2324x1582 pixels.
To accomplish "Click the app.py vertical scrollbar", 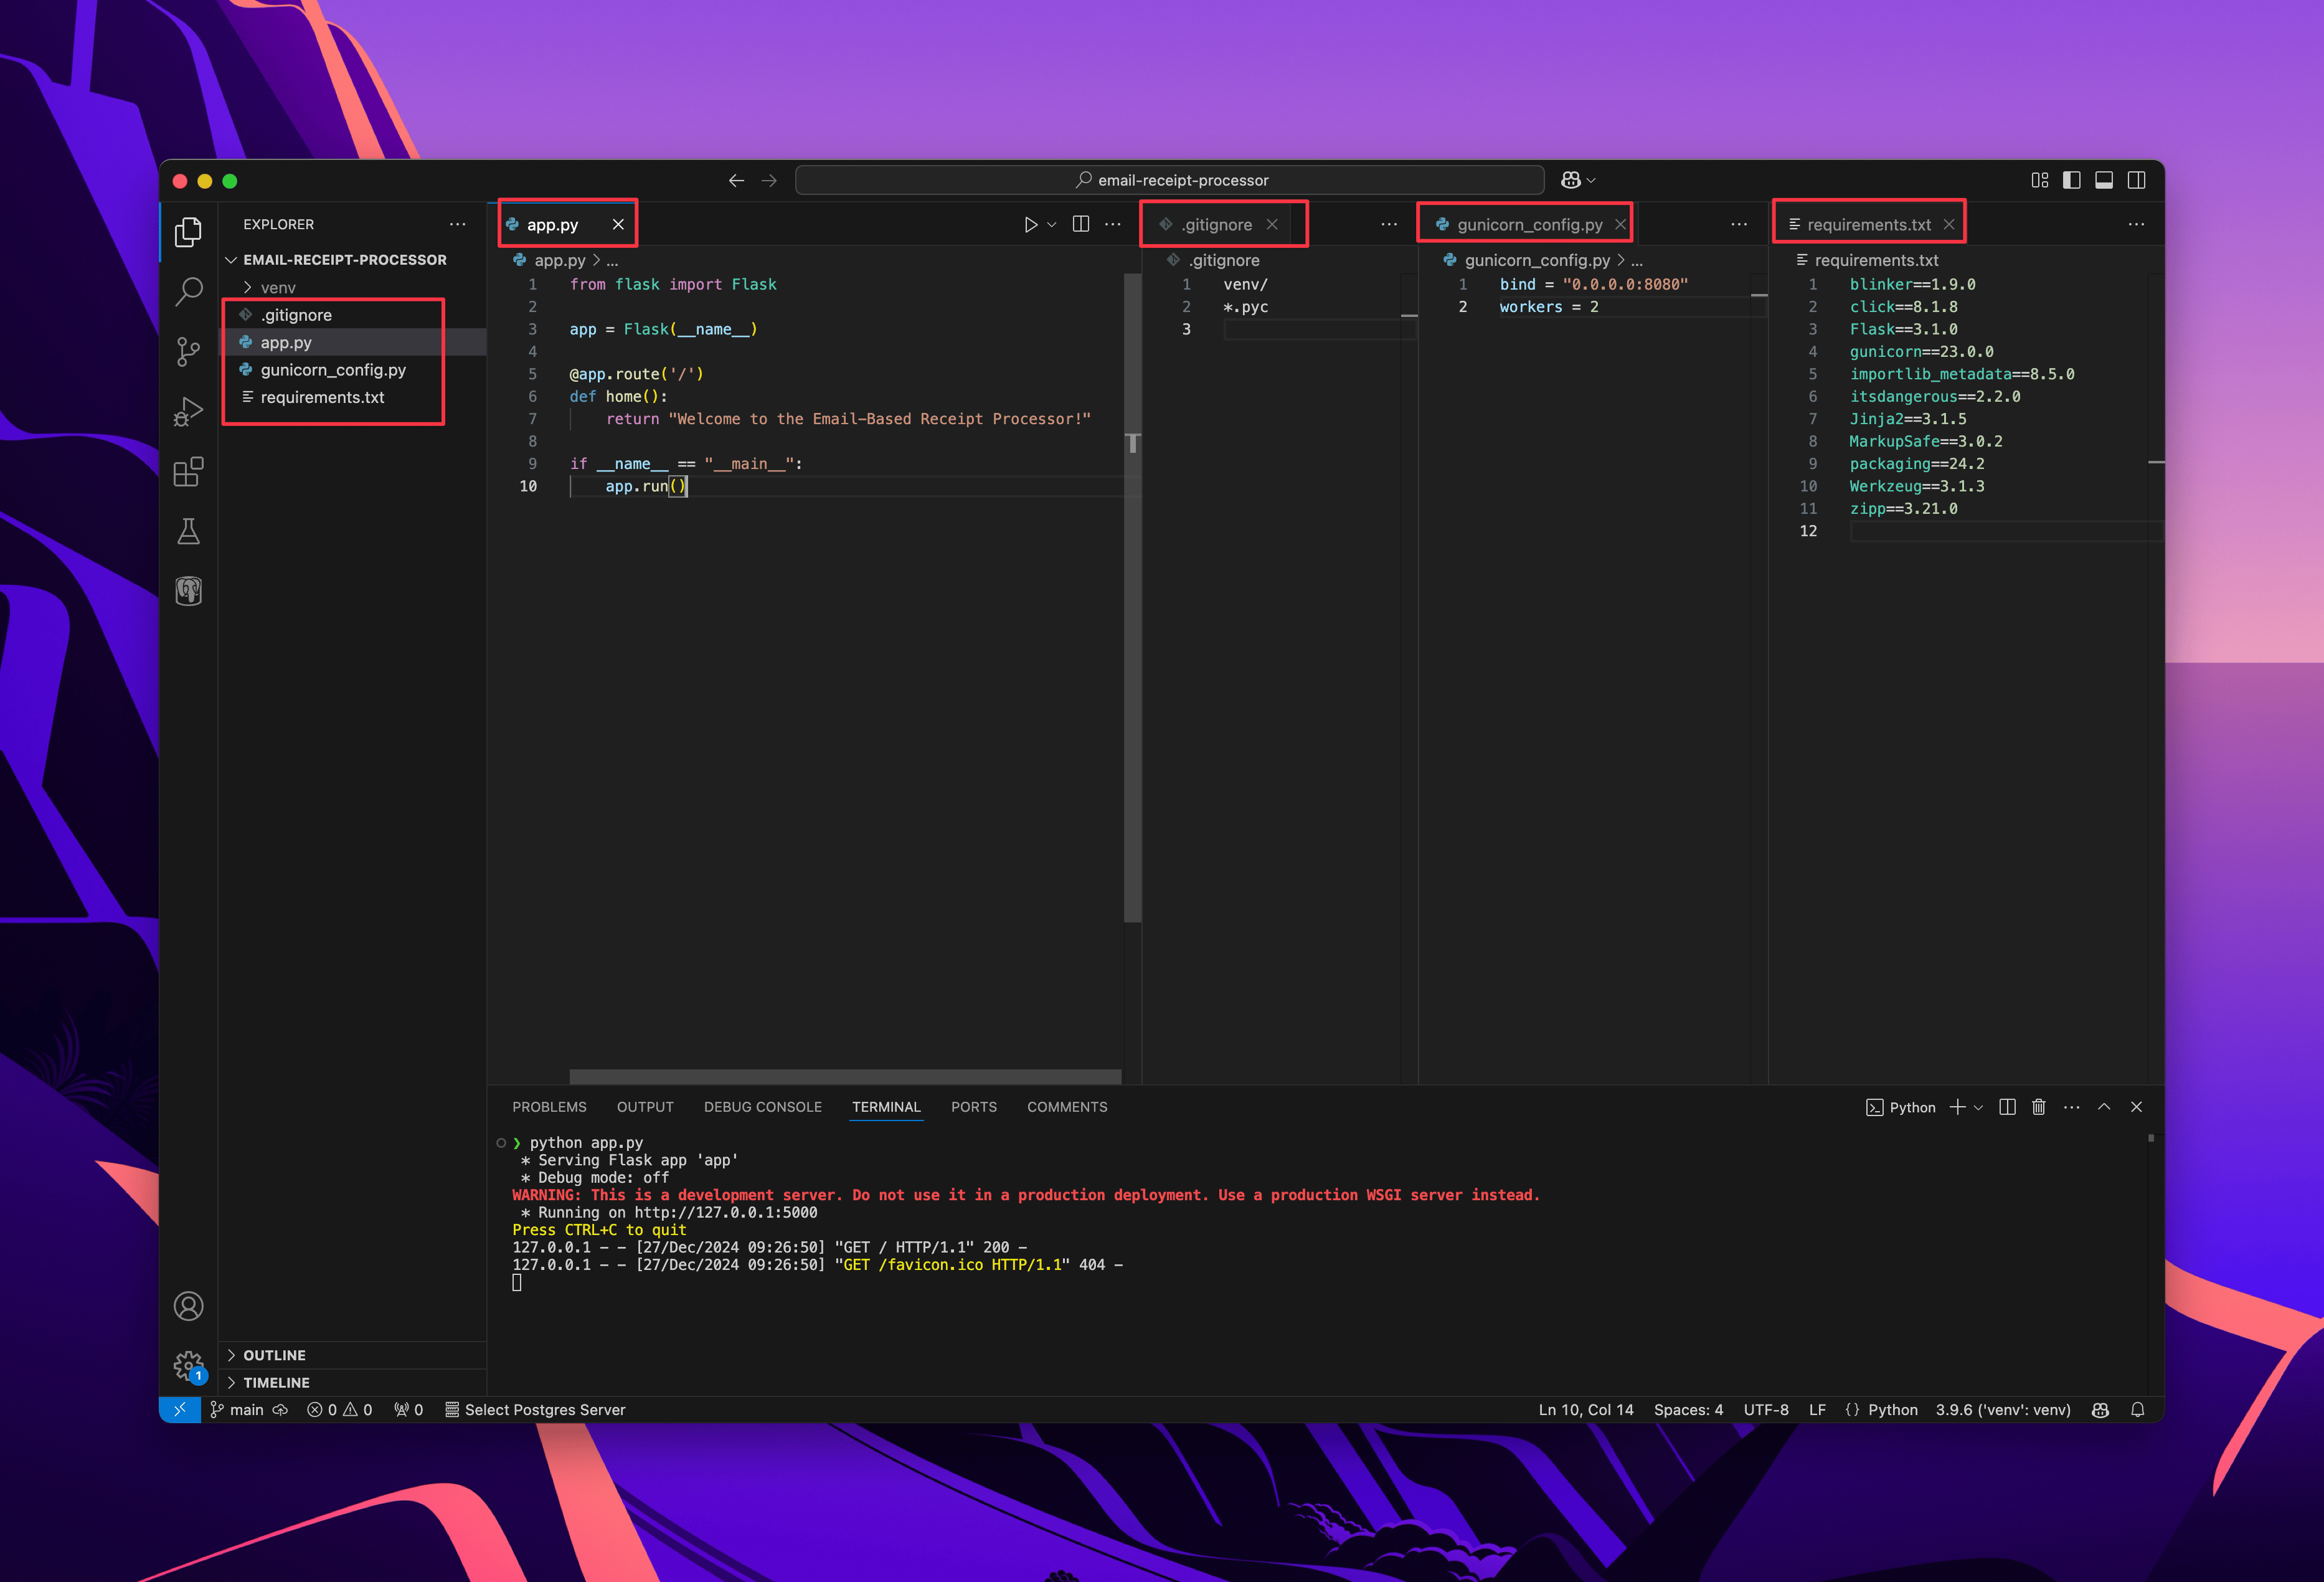I will 1132,597.
